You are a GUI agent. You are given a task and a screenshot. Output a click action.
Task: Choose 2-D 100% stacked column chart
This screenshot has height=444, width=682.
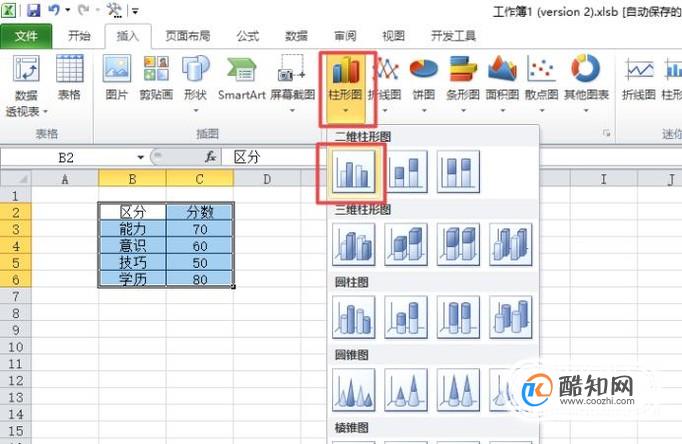pos(458,172)
